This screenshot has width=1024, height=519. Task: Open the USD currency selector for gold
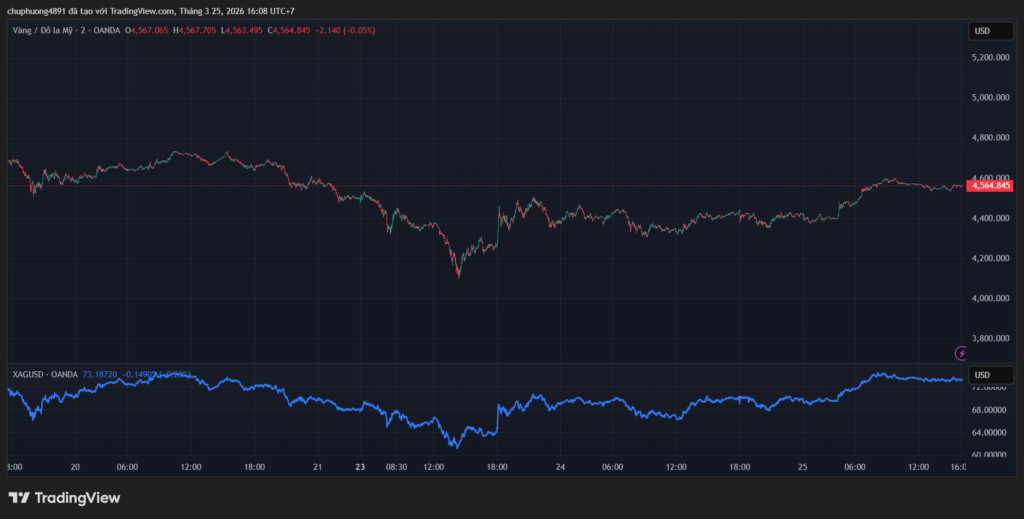point(982,31)
